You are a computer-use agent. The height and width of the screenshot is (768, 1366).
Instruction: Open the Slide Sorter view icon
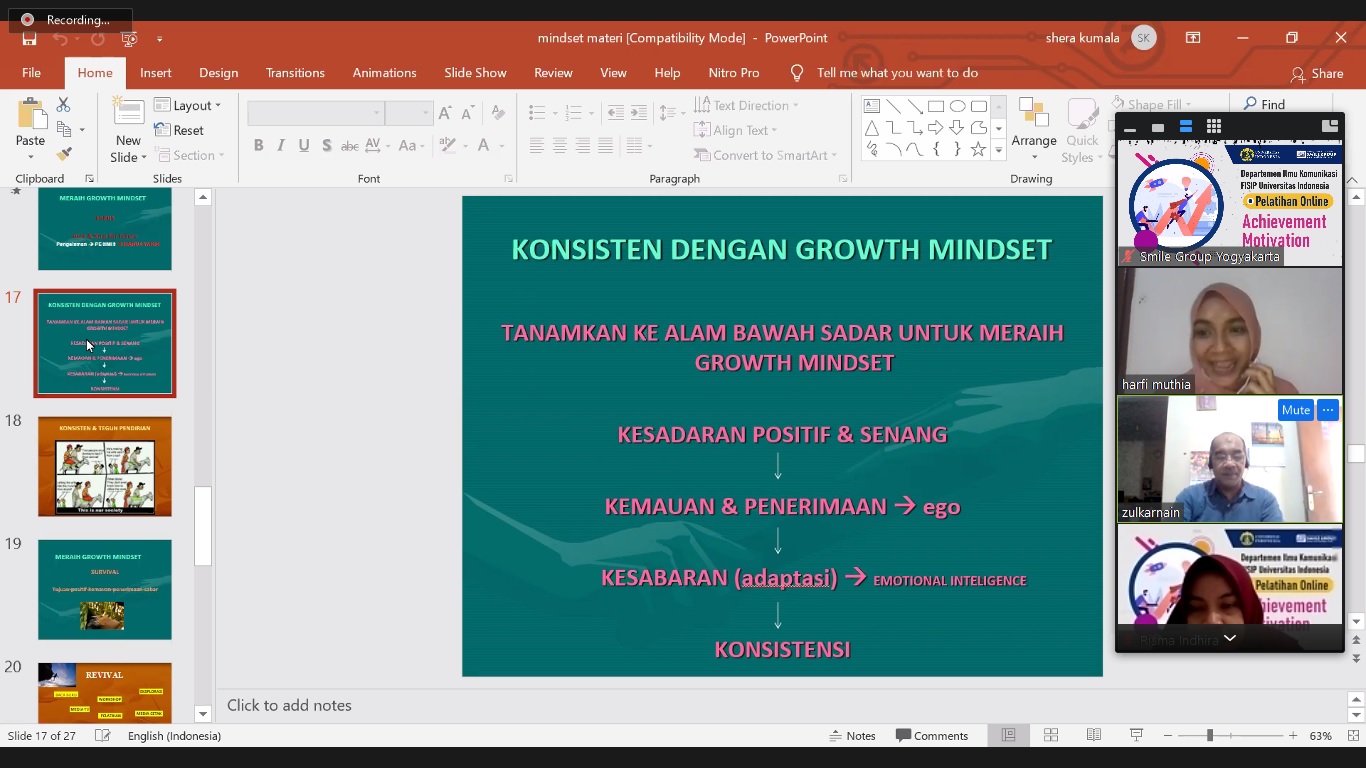point(1051,736)
